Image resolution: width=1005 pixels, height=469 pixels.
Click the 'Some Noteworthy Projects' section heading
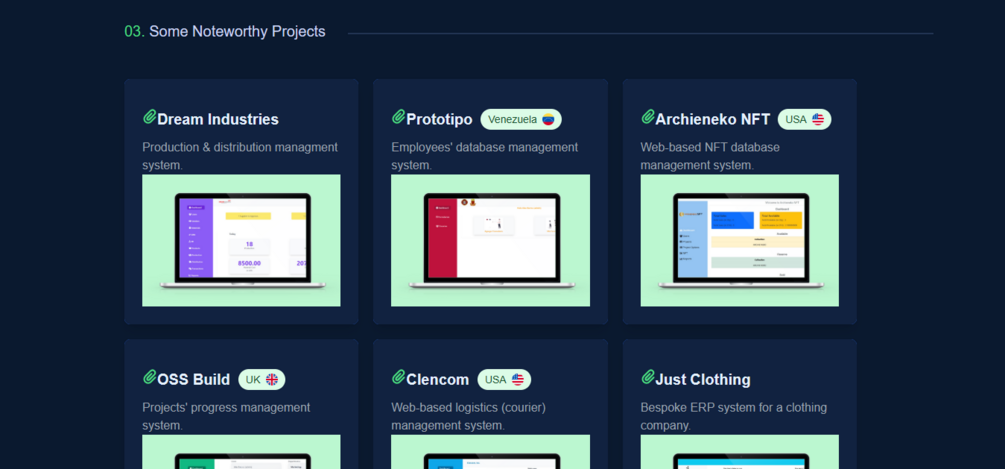pos(237,31)
